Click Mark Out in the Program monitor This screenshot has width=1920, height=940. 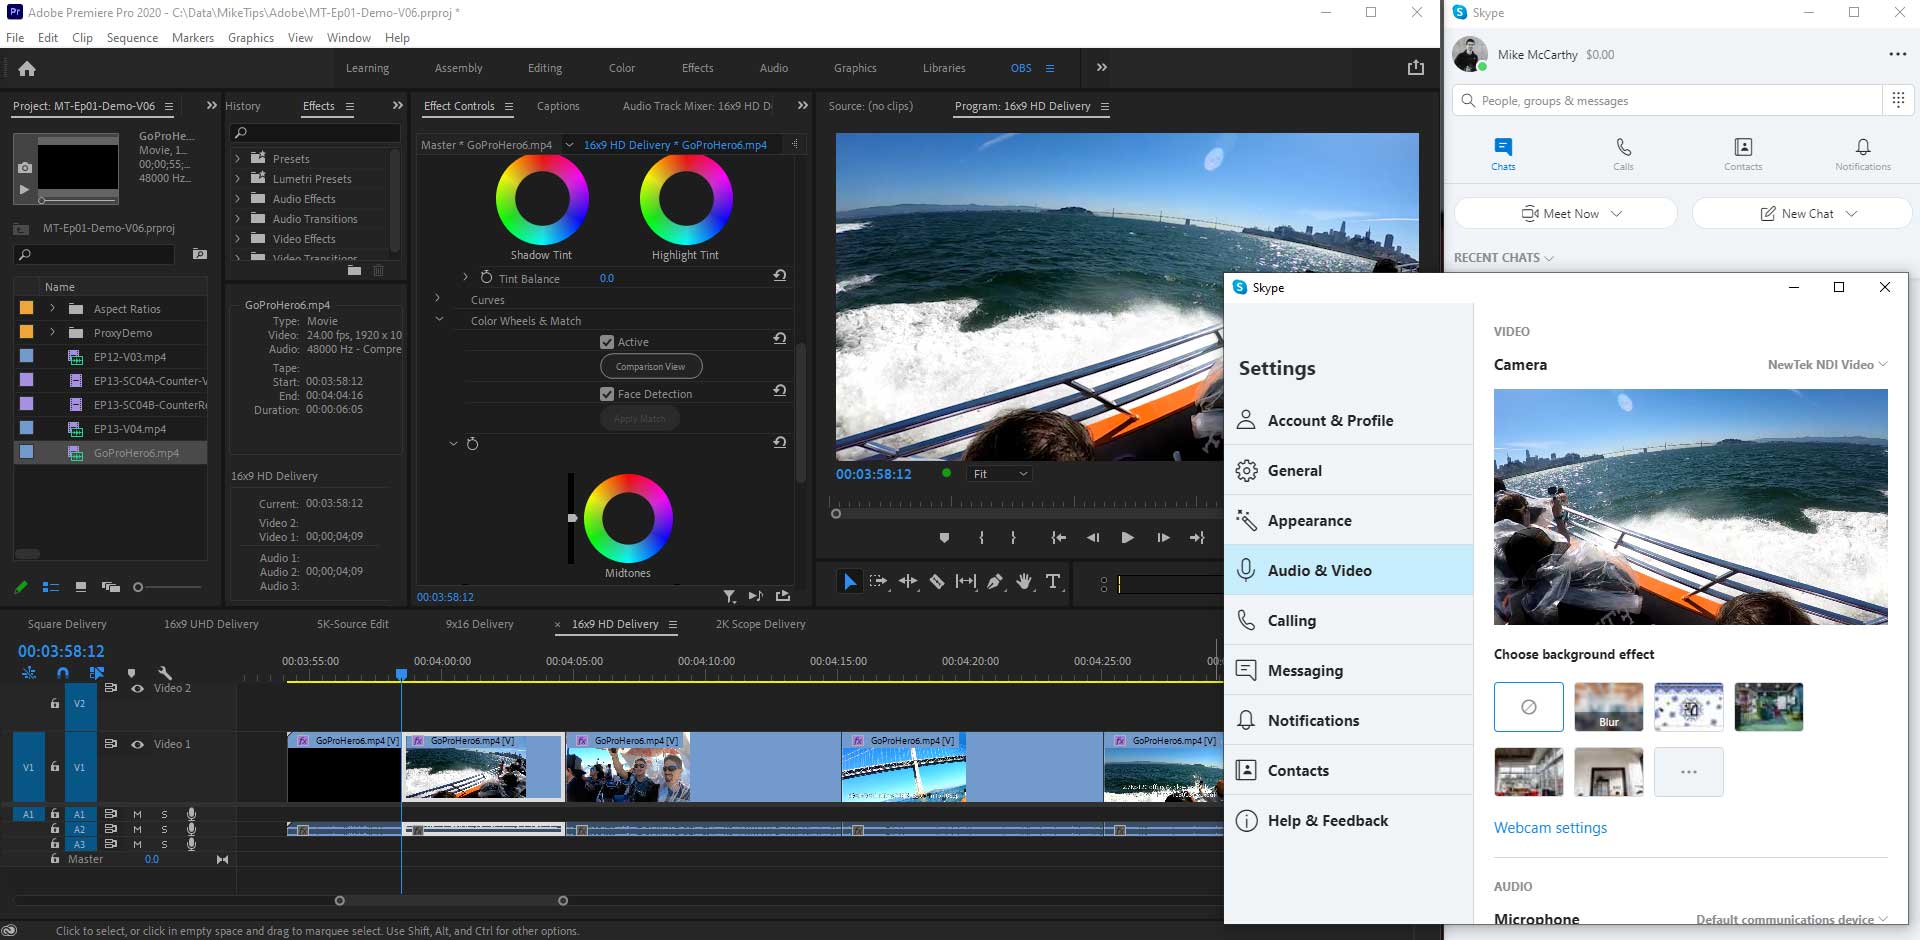(x=1013, y=538)
